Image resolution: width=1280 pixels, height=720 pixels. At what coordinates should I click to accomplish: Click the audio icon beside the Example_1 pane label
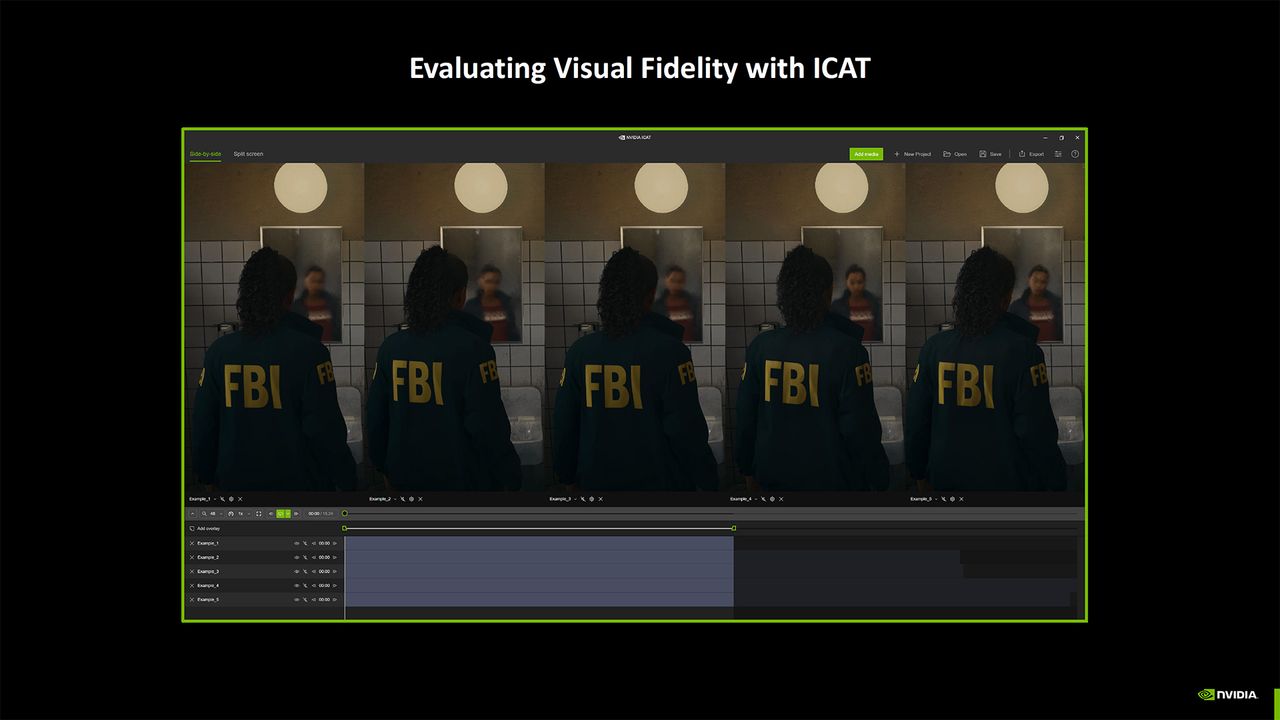(x=222, y=498)
